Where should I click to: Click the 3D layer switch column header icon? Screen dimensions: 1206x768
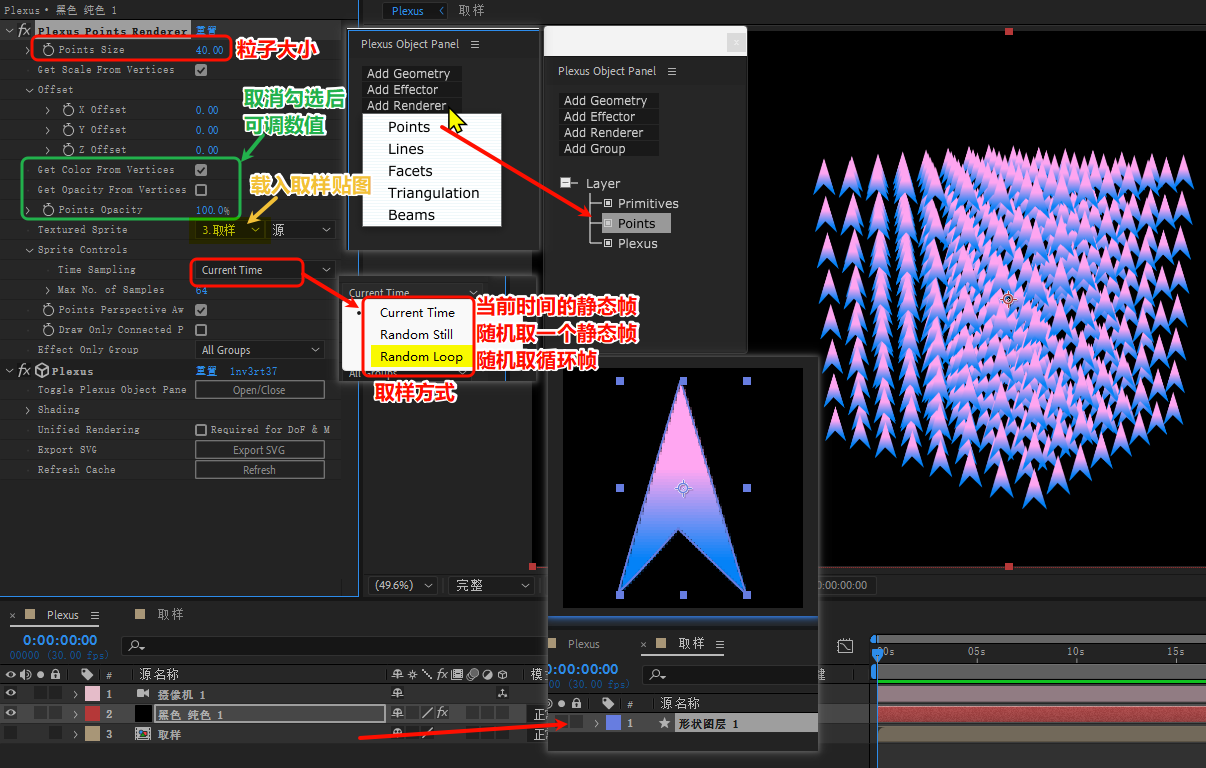[x=503, y=674]
